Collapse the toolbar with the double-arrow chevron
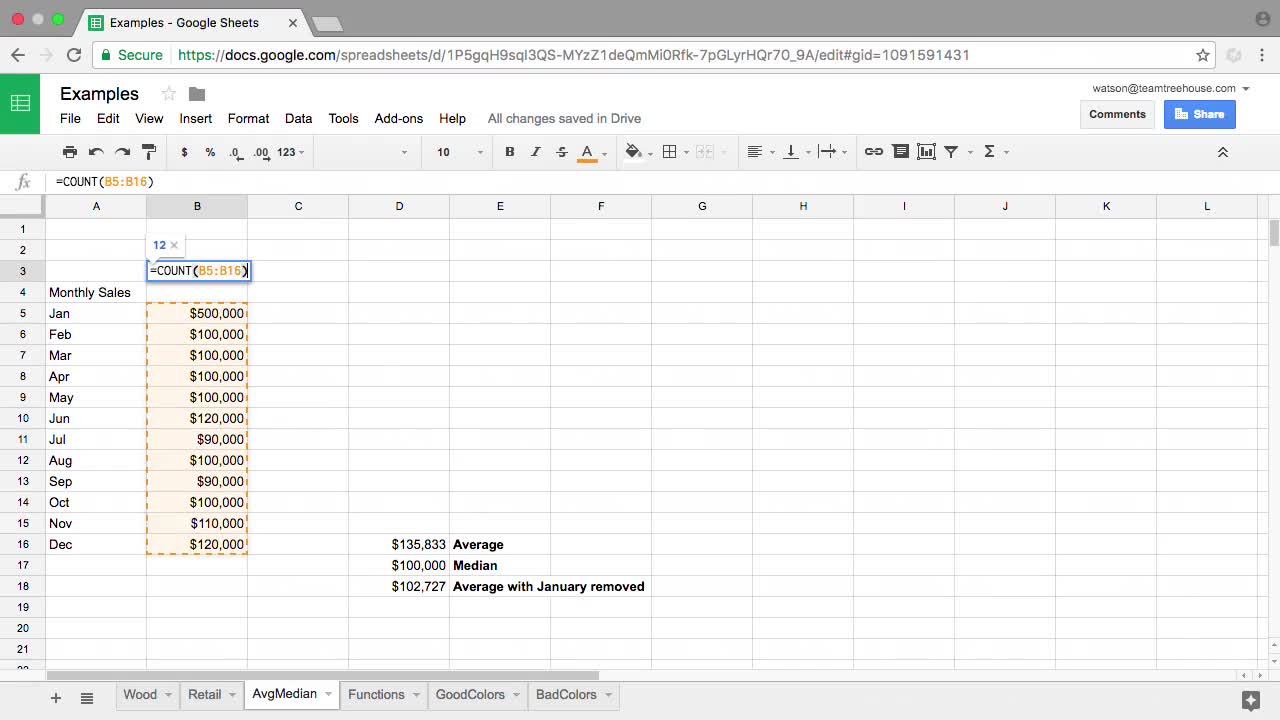1280x720 pixels. 1222,152
